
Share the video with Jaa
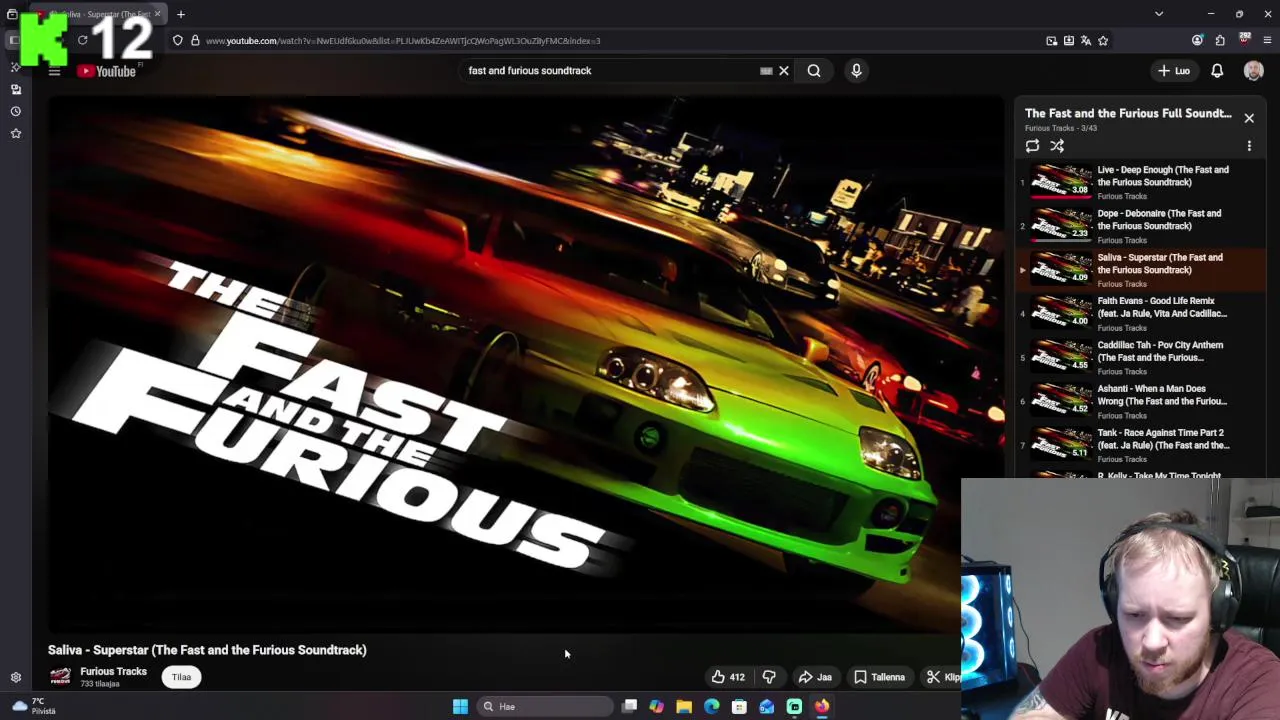(815, 677)
